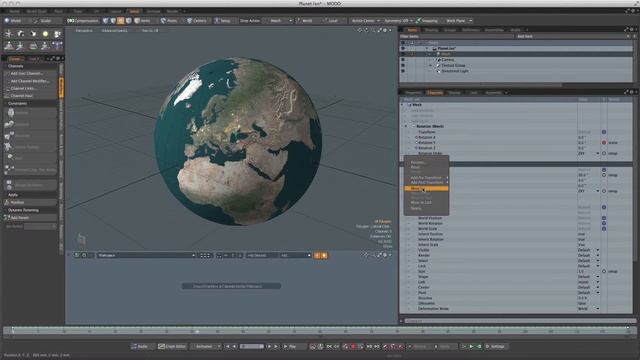The width and height of the screenshot is (640, 360).
Task: Toggle the red key circle on Rotation Y row
Action: 604,142
